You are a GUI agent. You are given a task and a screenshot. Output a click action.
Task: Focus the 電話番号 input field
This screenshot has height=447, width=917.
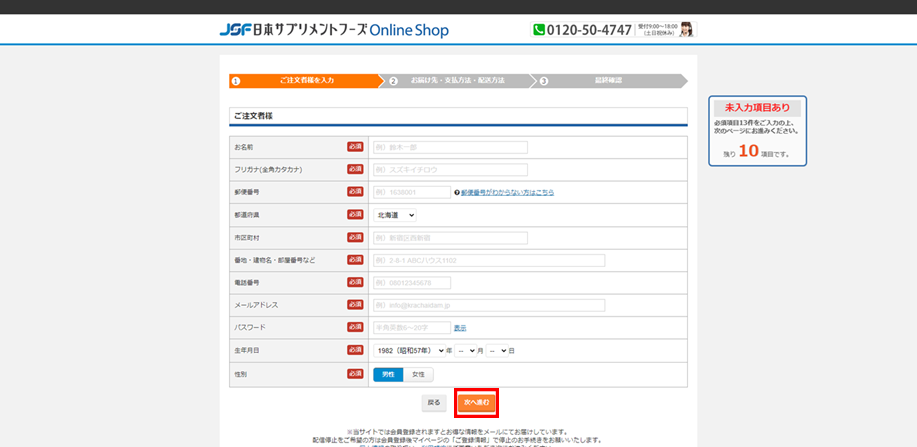(412, 283)
